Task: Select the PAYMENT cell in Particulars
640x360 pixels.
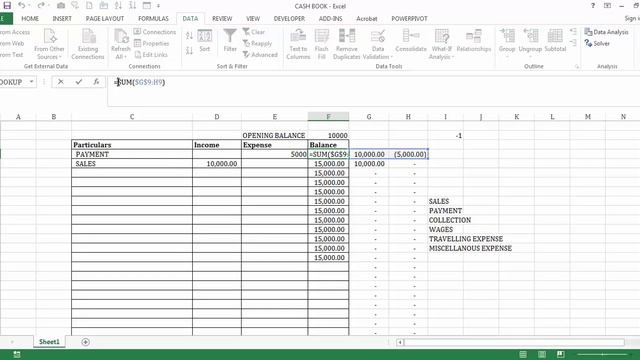Action: (132, 154)
